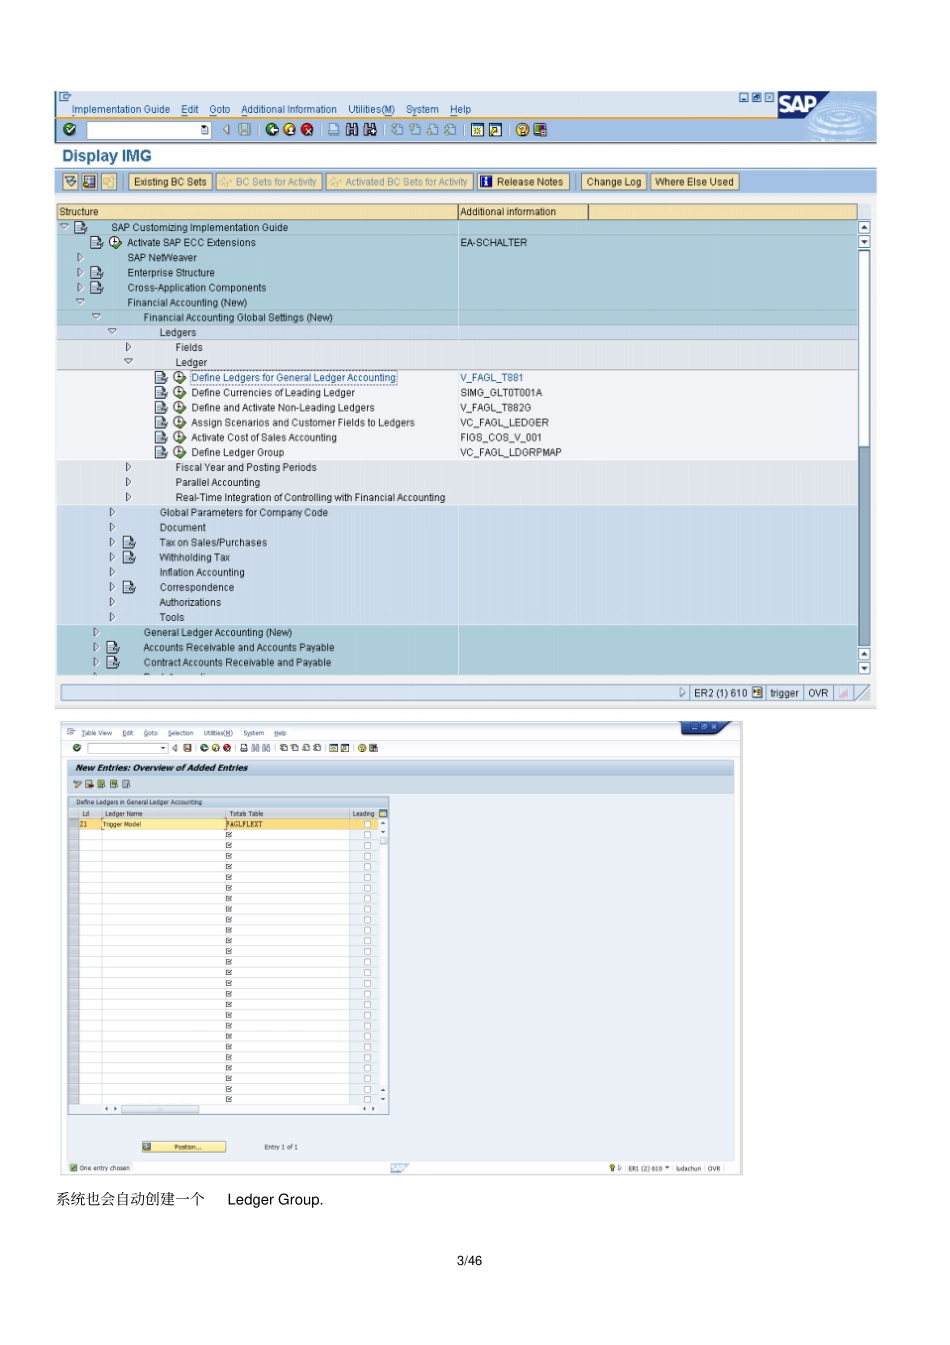Execute the Define and Activate Non-Leading Ledgers activity icon

point(180,408)
